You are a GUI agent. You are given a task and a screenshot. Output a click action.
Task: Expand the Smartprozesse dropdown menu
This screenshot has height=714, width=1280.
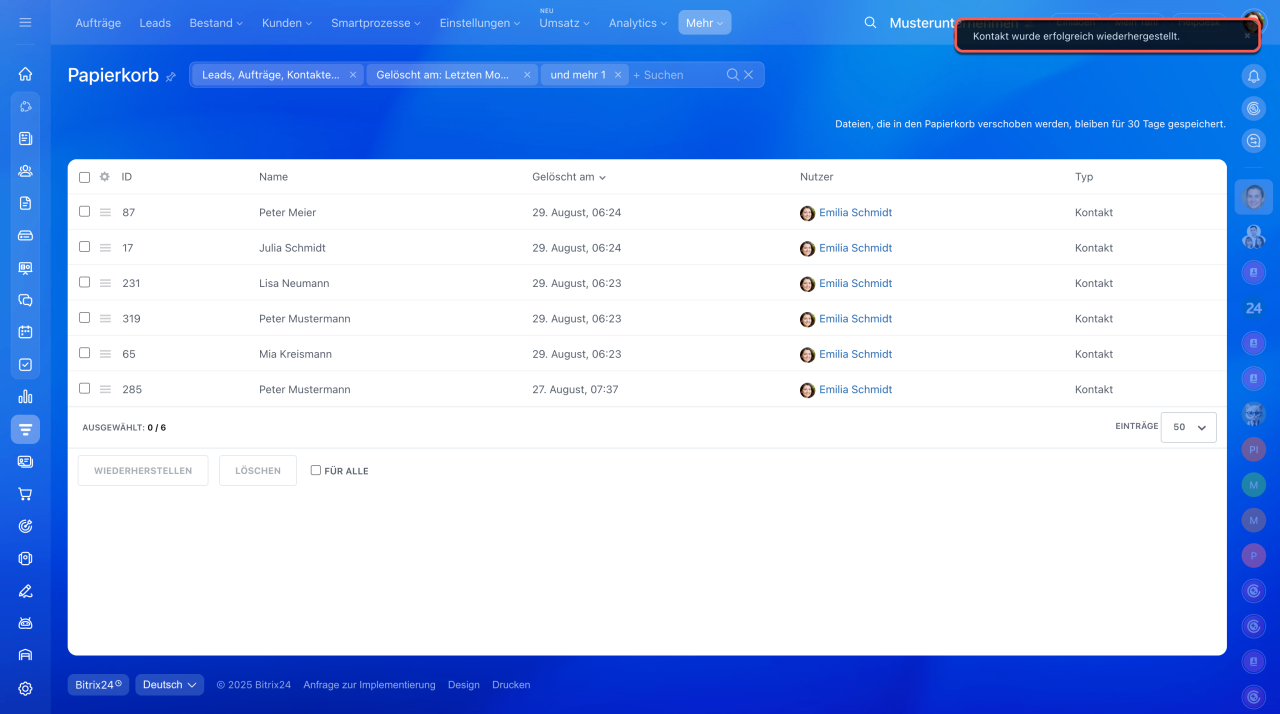(376, 22)
